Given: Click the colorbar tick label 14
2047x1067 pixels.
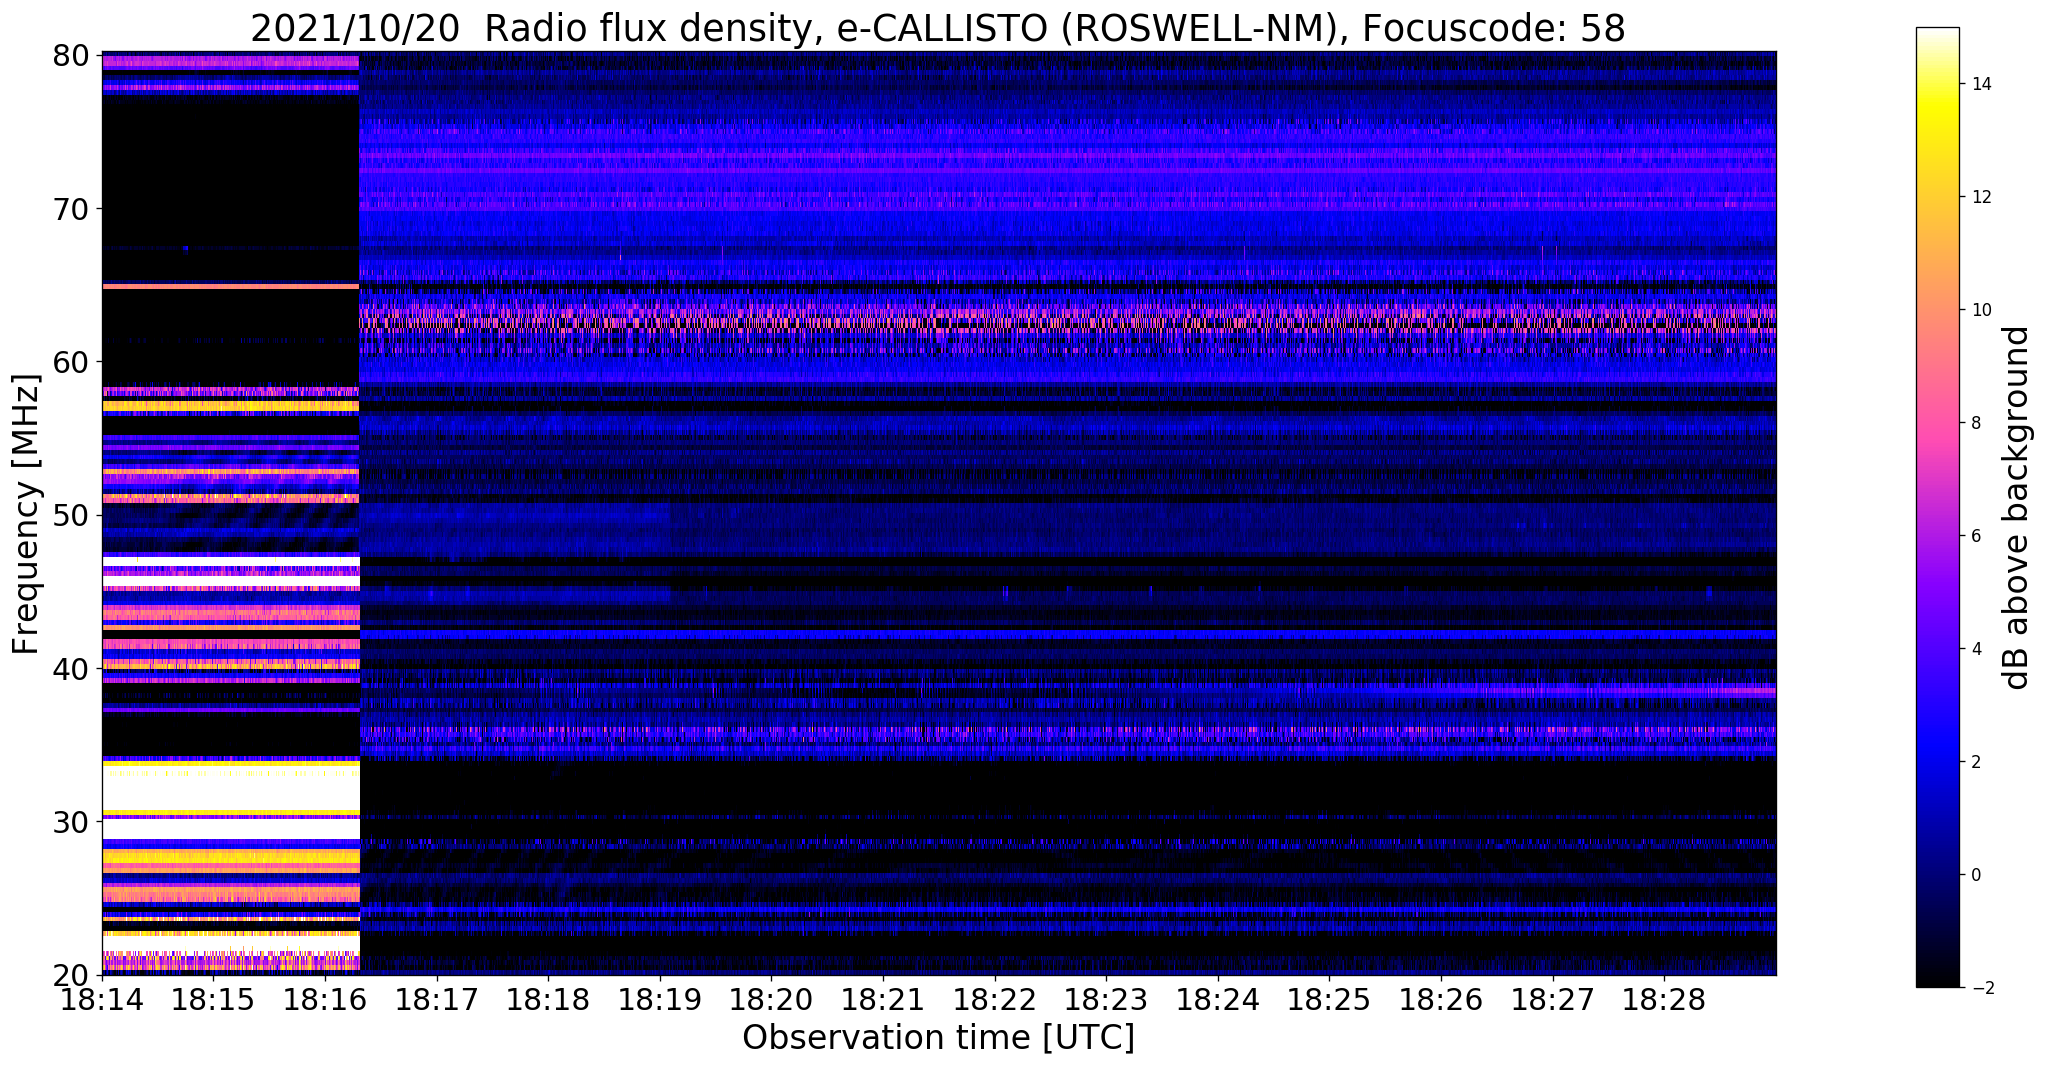Looking at the screenshot, I should tap(1980, 84).
